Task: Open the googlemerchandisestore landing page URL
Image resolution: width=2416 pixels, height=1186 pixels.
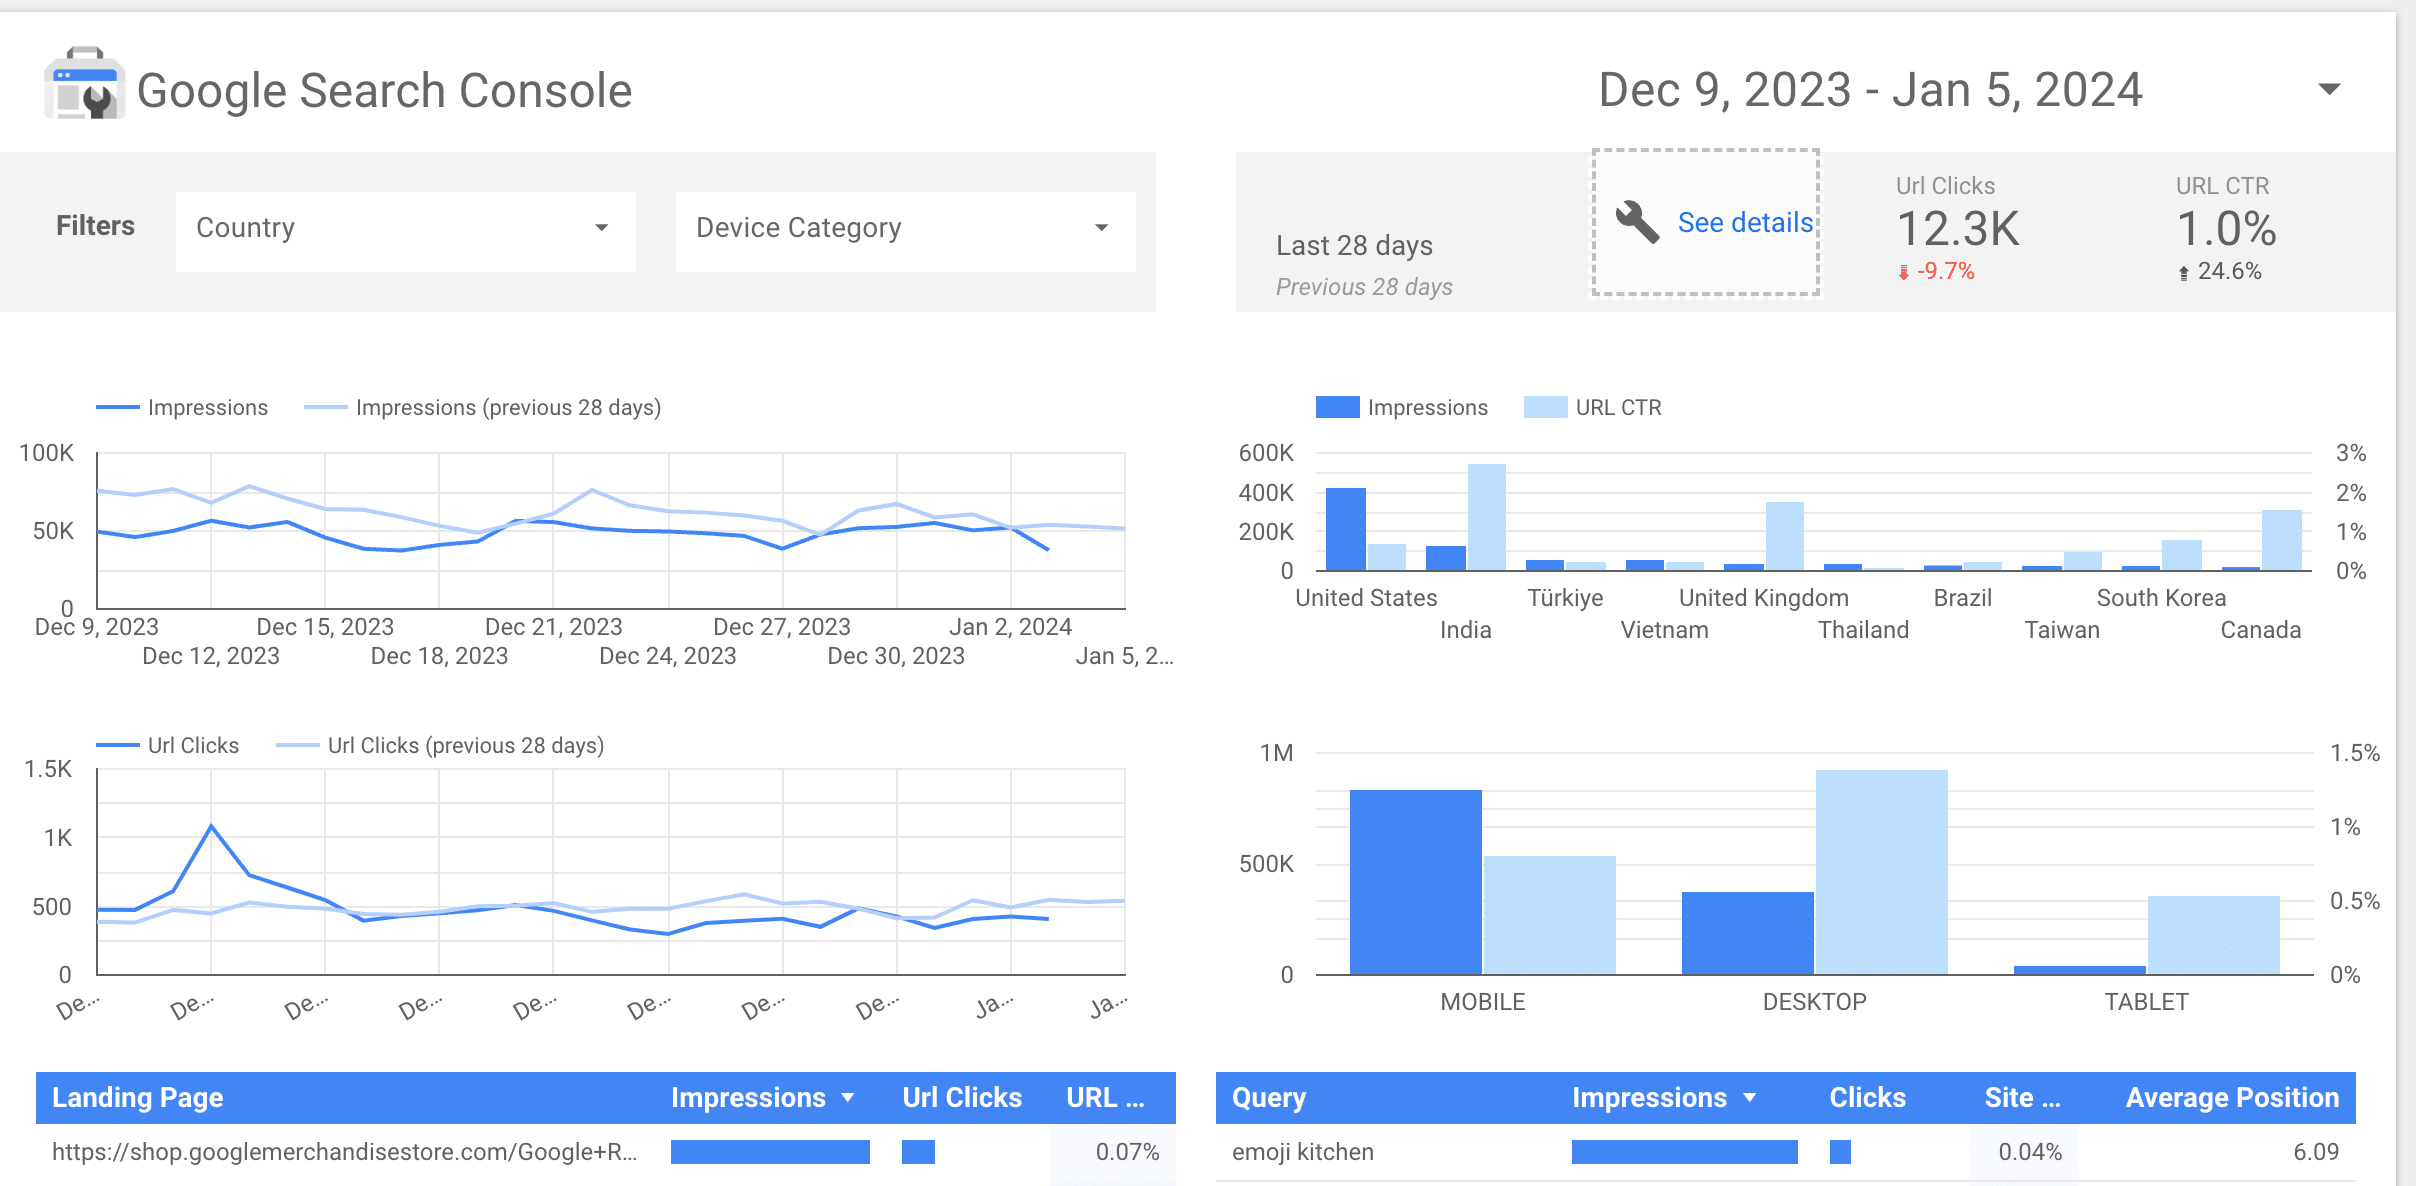Action: click(x=344, y=1152)
